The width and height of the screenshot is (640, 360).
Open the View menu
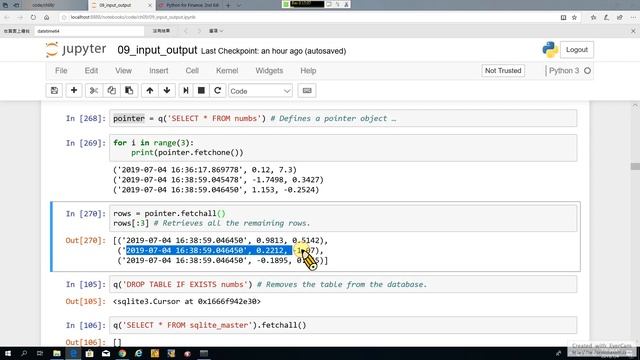[123, 71]
